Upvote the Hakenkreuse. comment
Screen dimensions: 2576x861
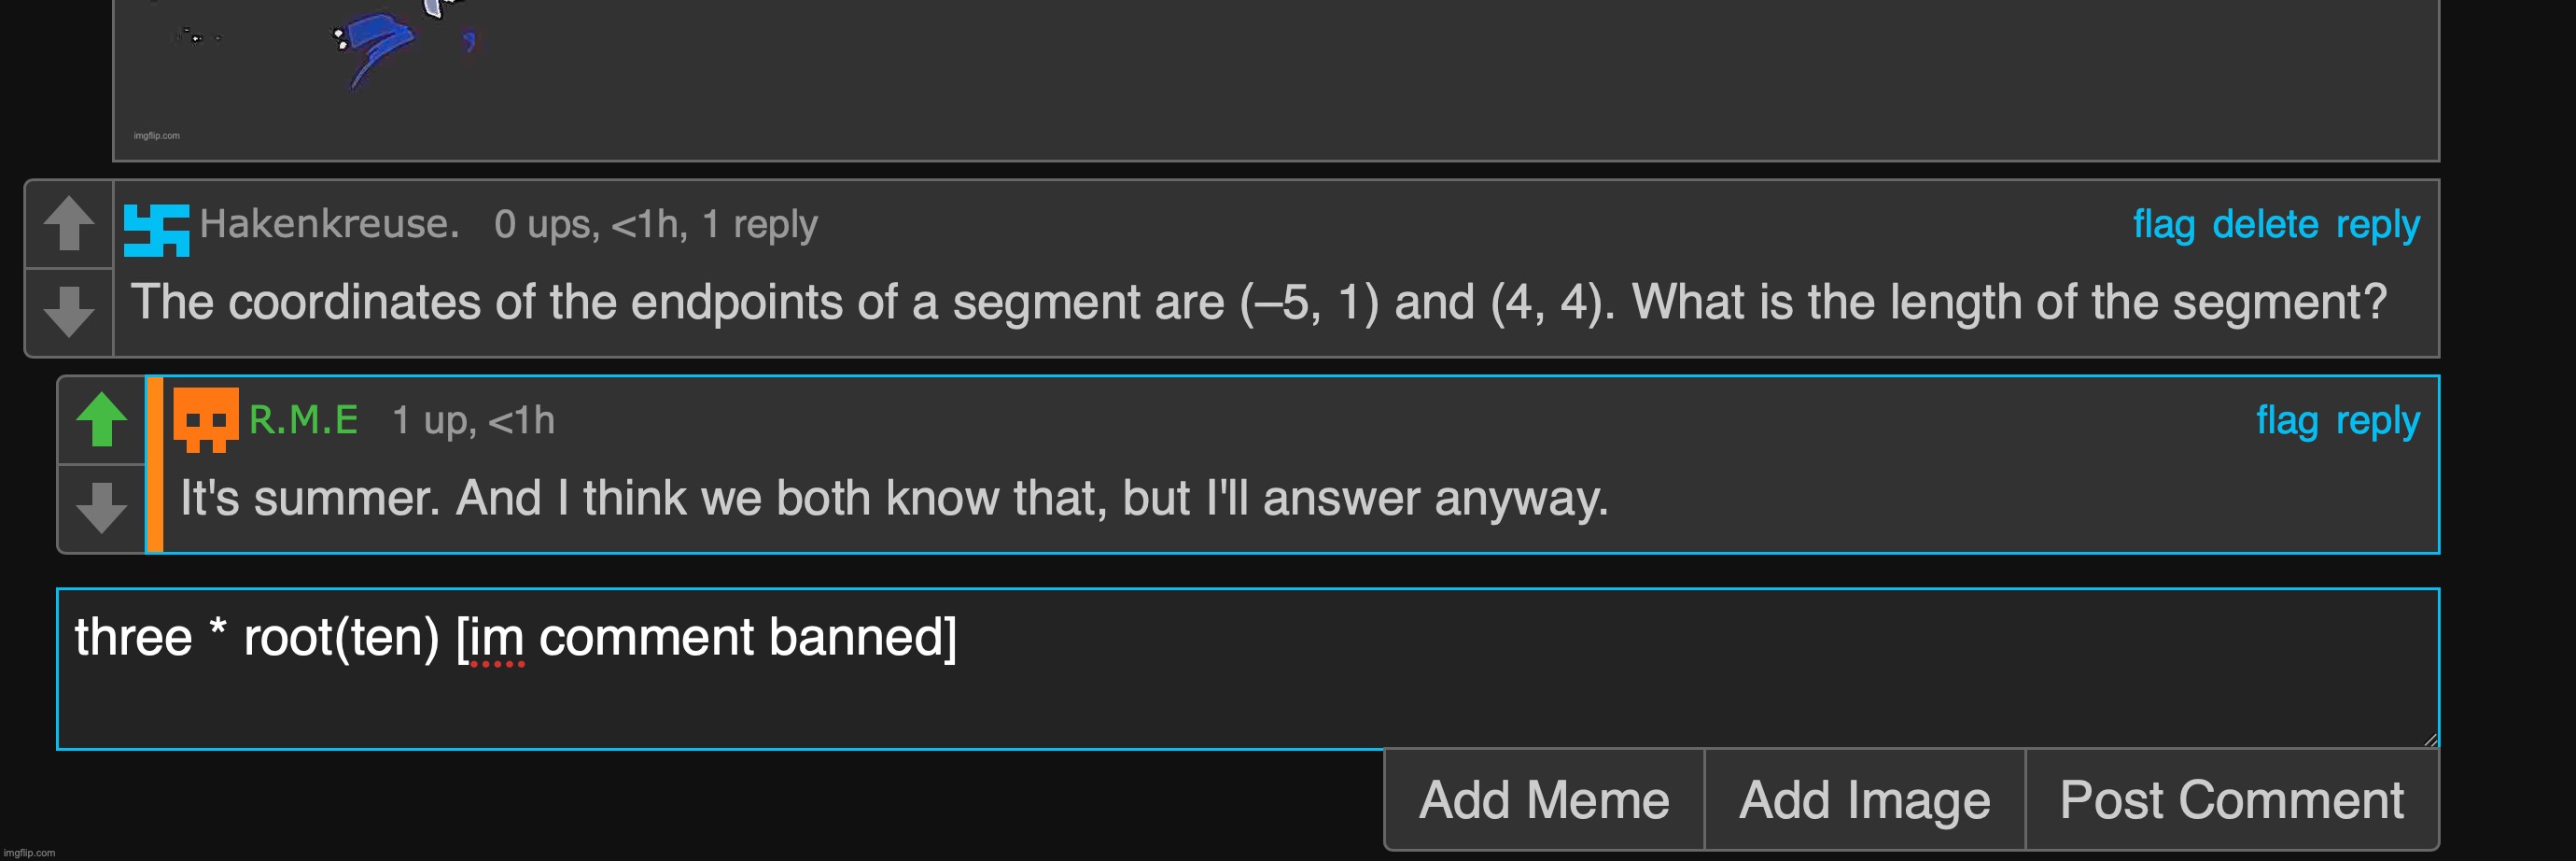(69, 224)
